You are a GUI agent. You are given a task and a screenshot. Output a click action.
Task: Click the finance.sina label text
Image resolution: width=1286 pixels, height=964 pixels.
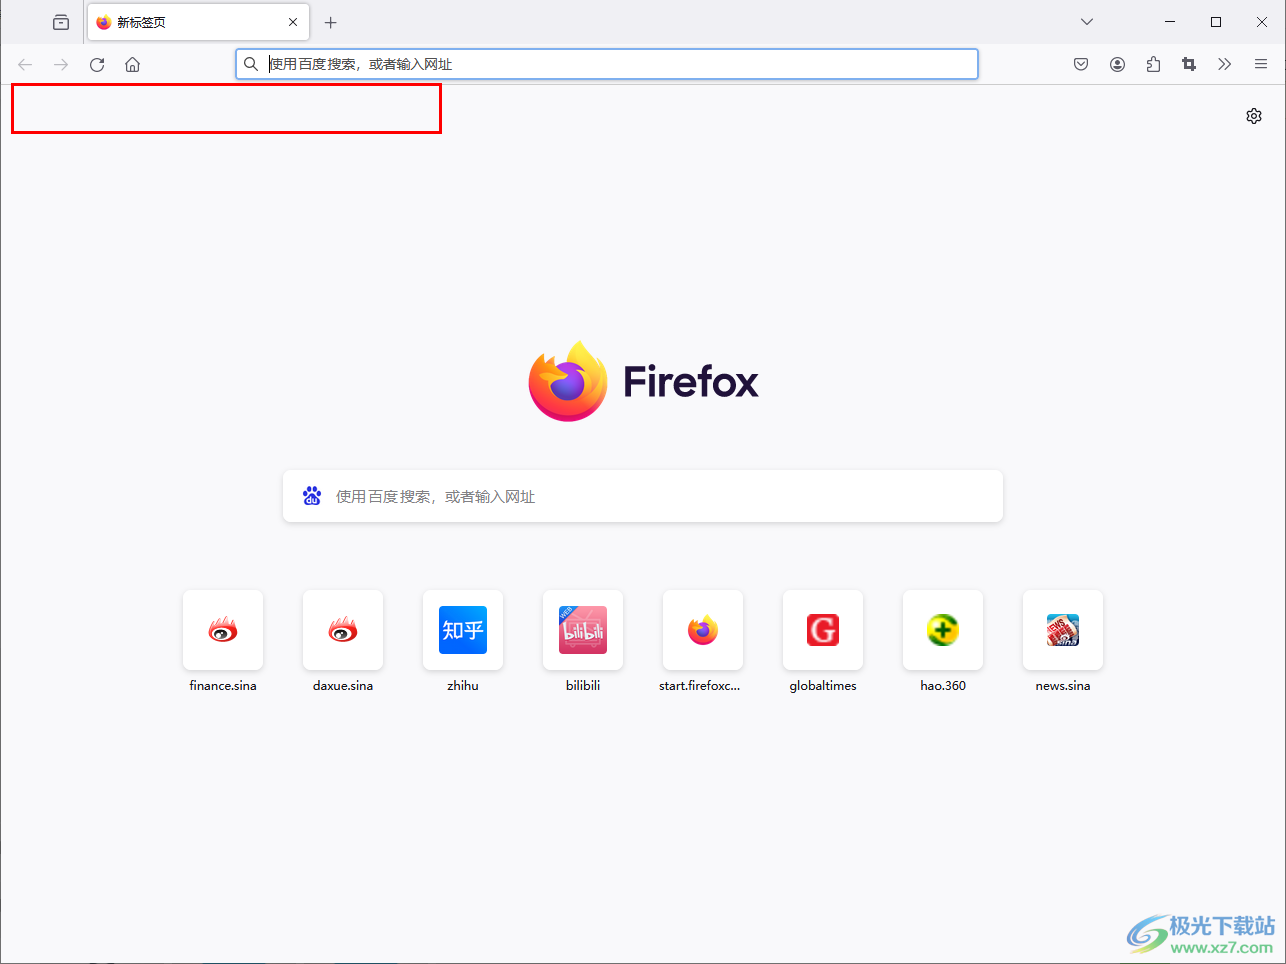point(223,686)
